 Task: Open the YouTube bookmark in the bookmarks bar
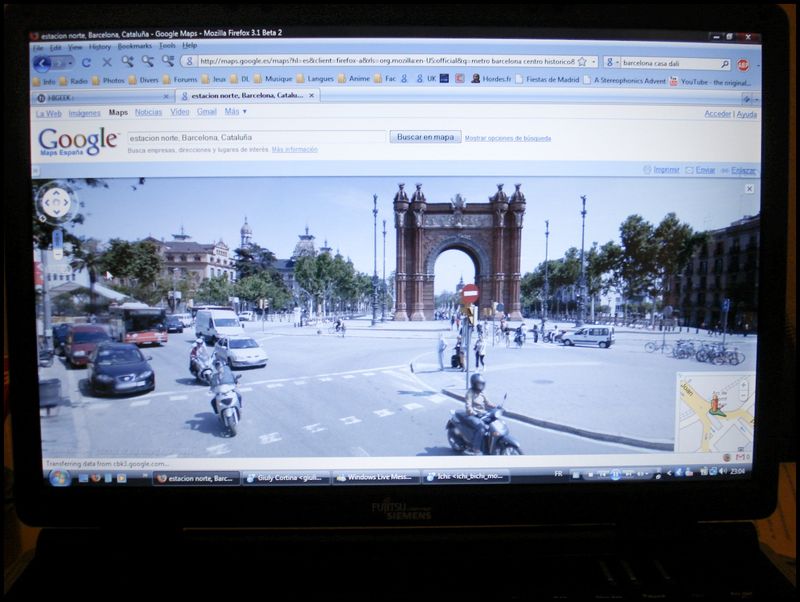click(710, 82)
